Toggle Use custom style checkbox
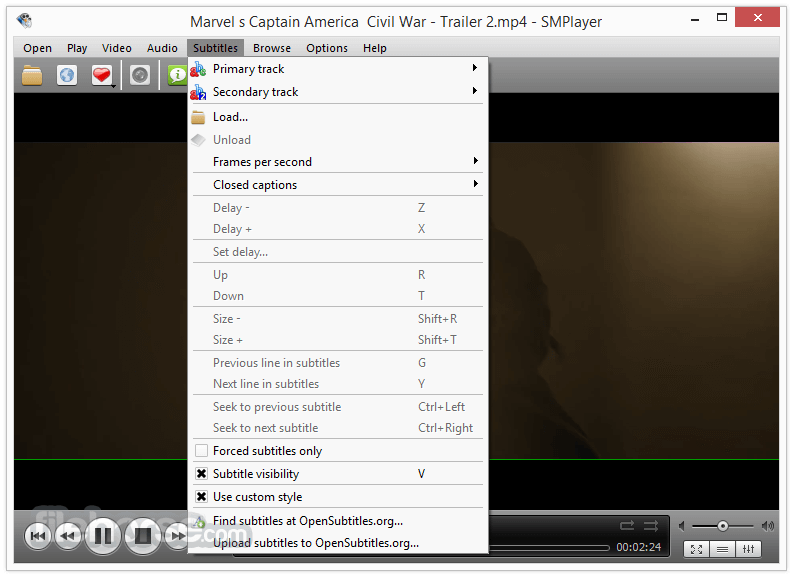793x578 pixels. click(201, 497)
